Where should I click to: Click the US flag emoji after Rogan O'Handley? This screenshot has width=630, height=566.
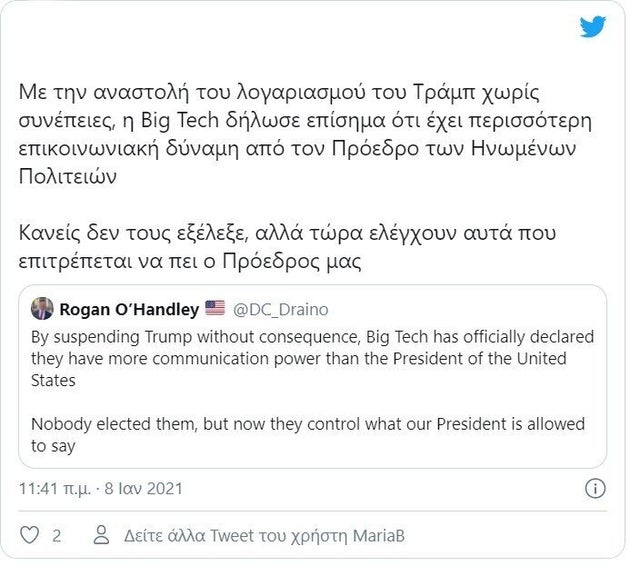pyautogui.click(x=215, y=308)
